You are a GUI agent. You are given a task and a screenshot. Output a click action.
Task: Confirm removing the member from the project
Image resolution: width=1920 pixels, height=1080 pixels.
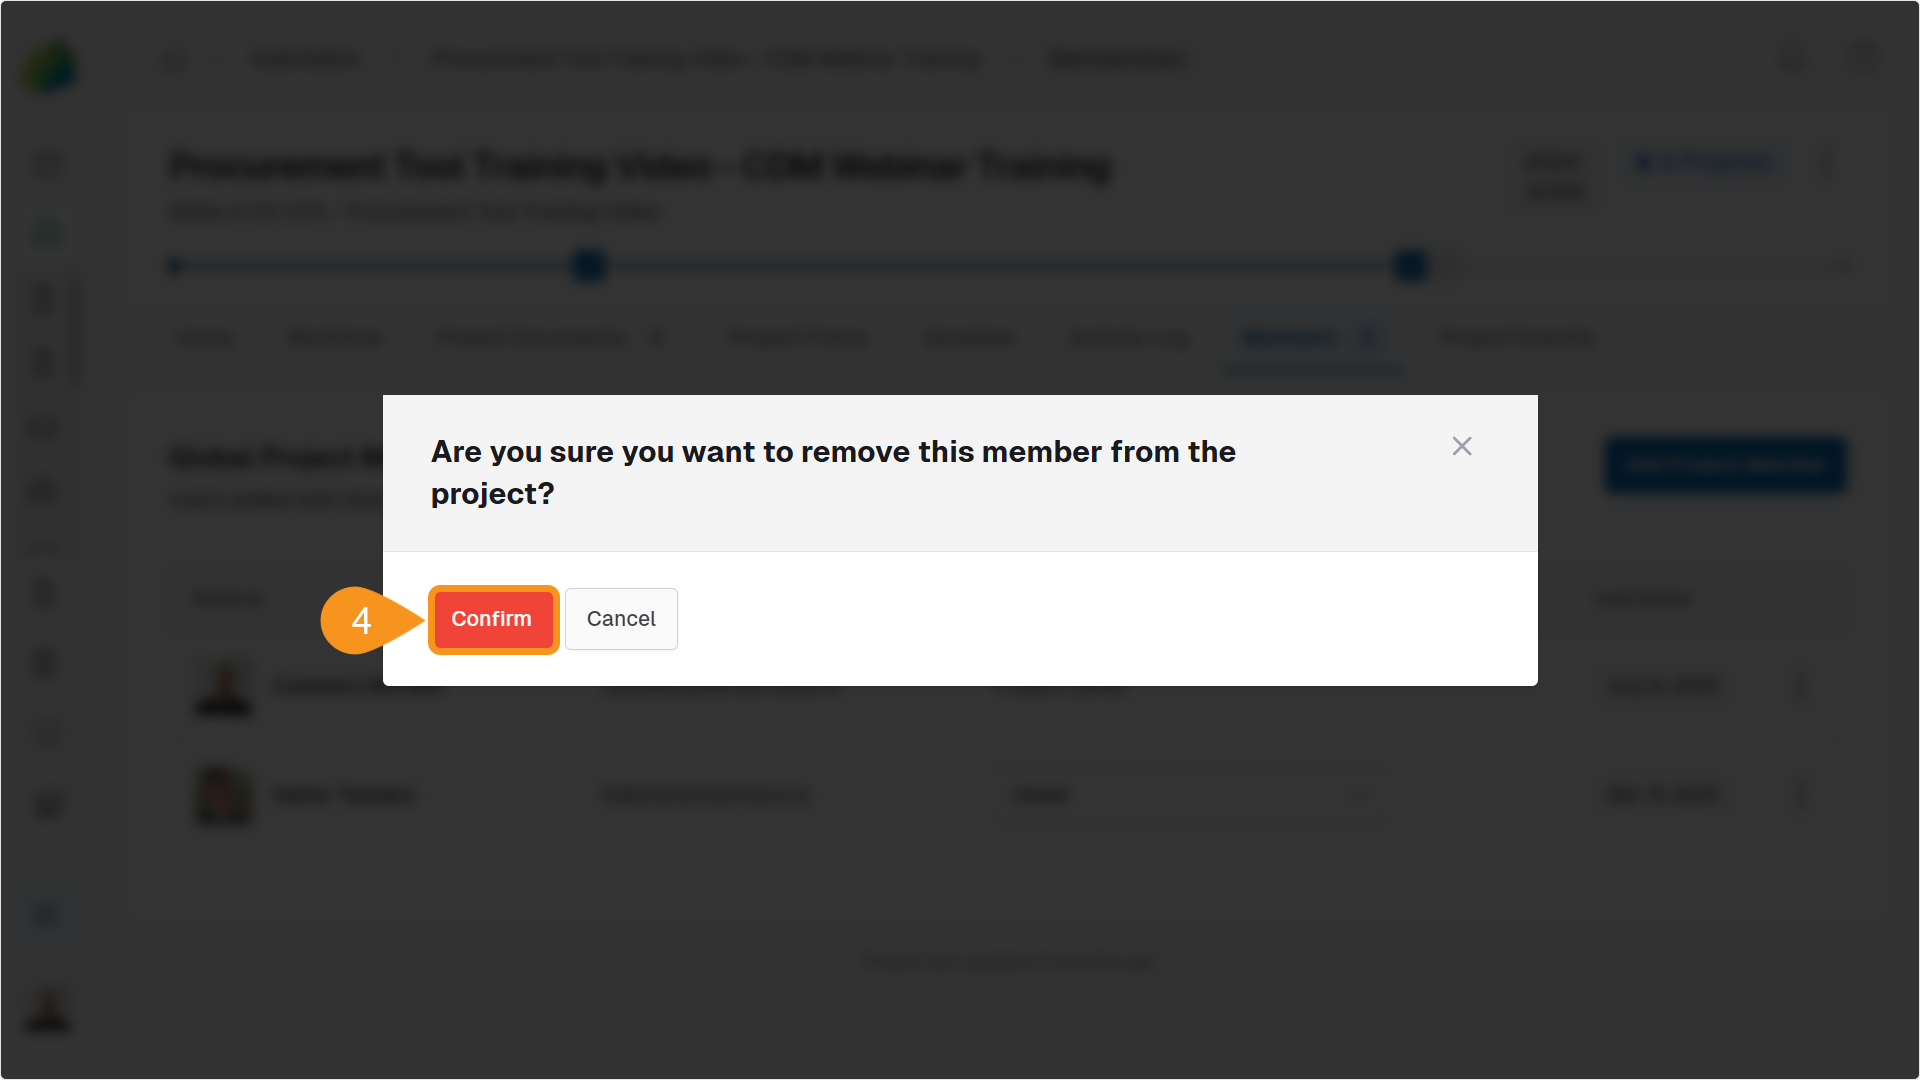pos(493,619)
